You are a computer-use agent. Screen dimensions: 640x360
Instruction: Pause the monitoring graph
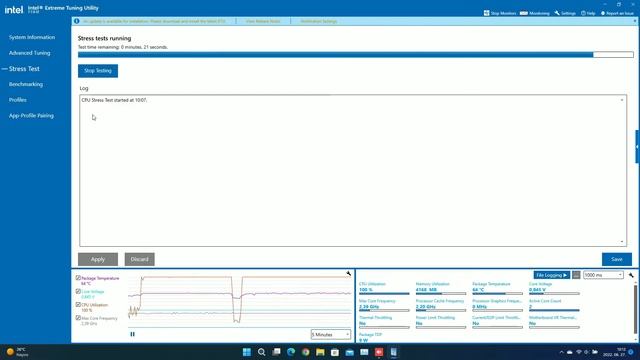(x=132, y=334)
